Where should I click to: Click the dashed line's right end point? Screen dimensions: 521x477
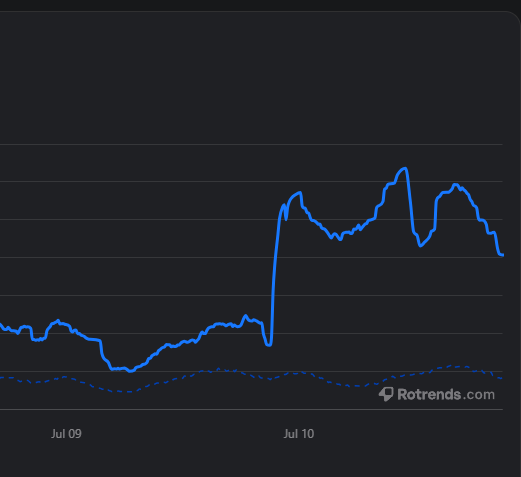(x=501, y=378)
